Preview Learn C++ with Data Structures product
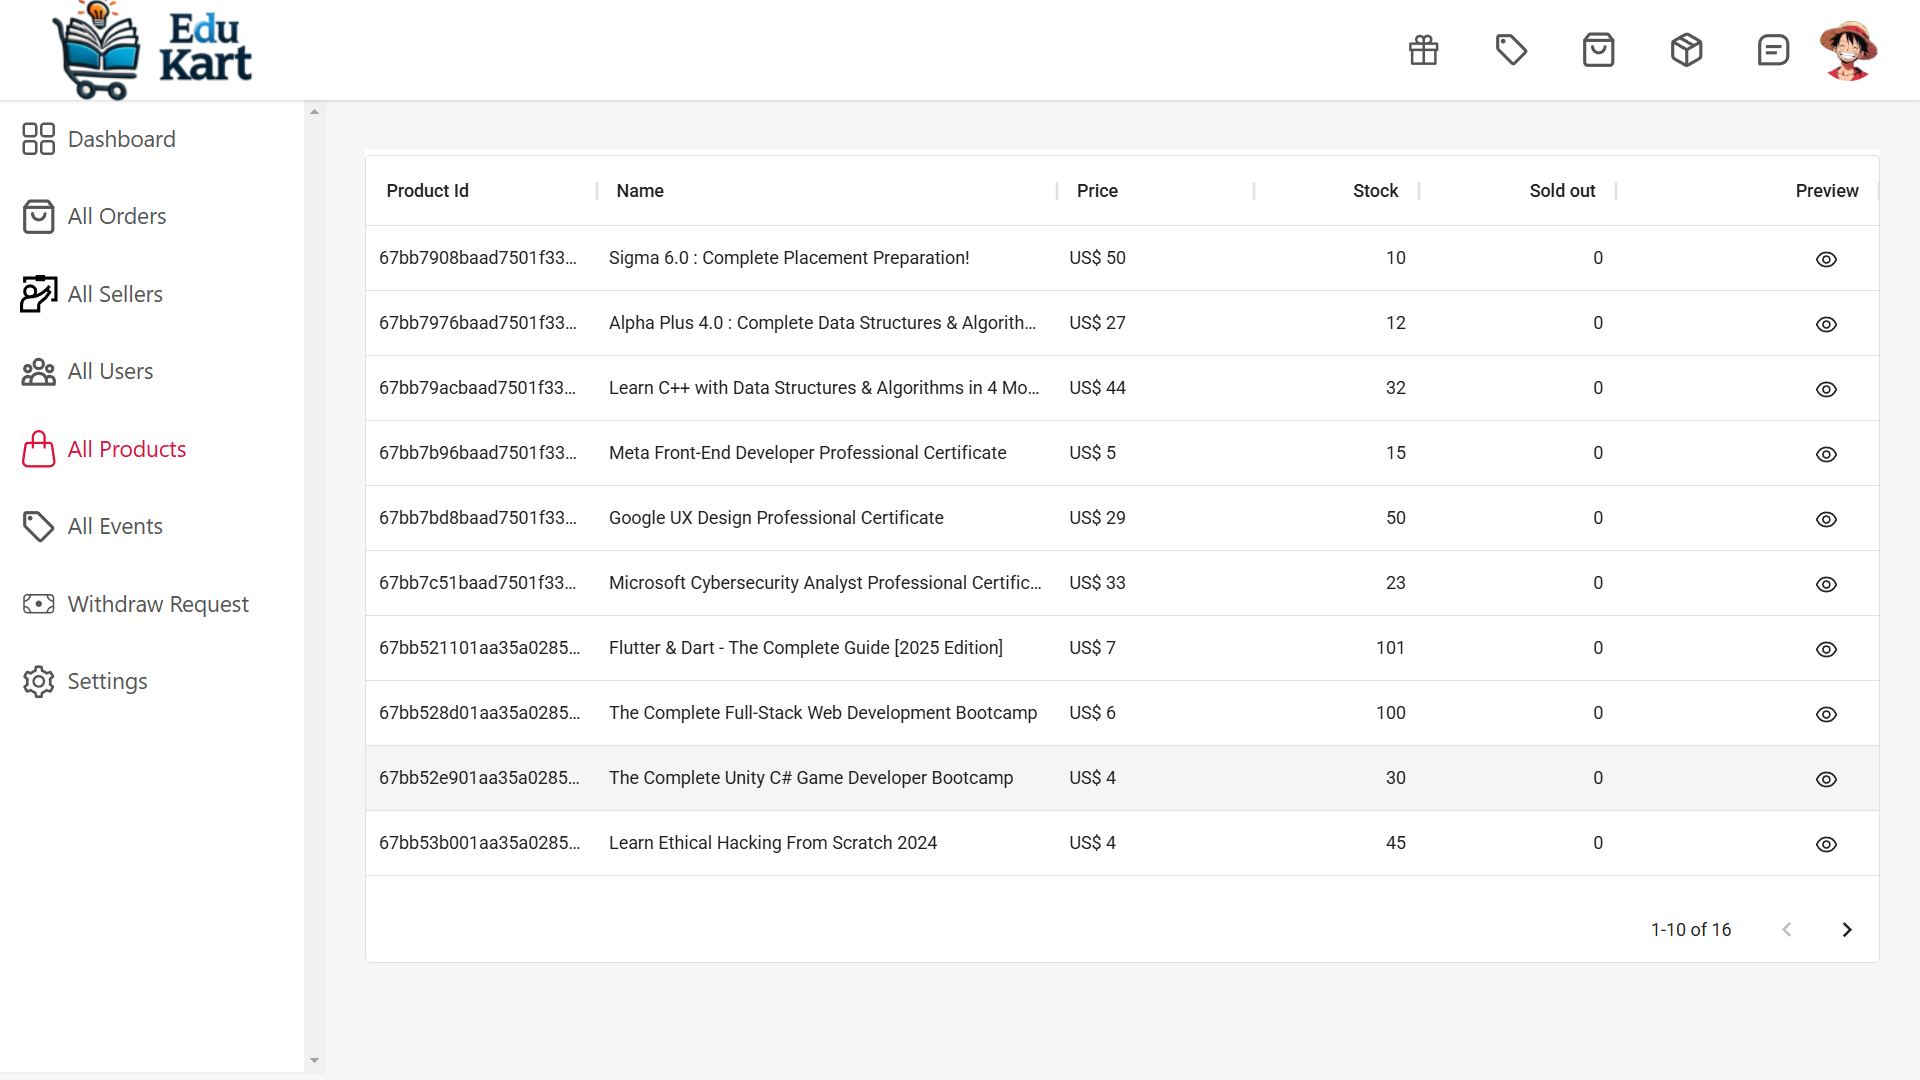This screenshot has height=1080, width=1920. point(1826,389)
